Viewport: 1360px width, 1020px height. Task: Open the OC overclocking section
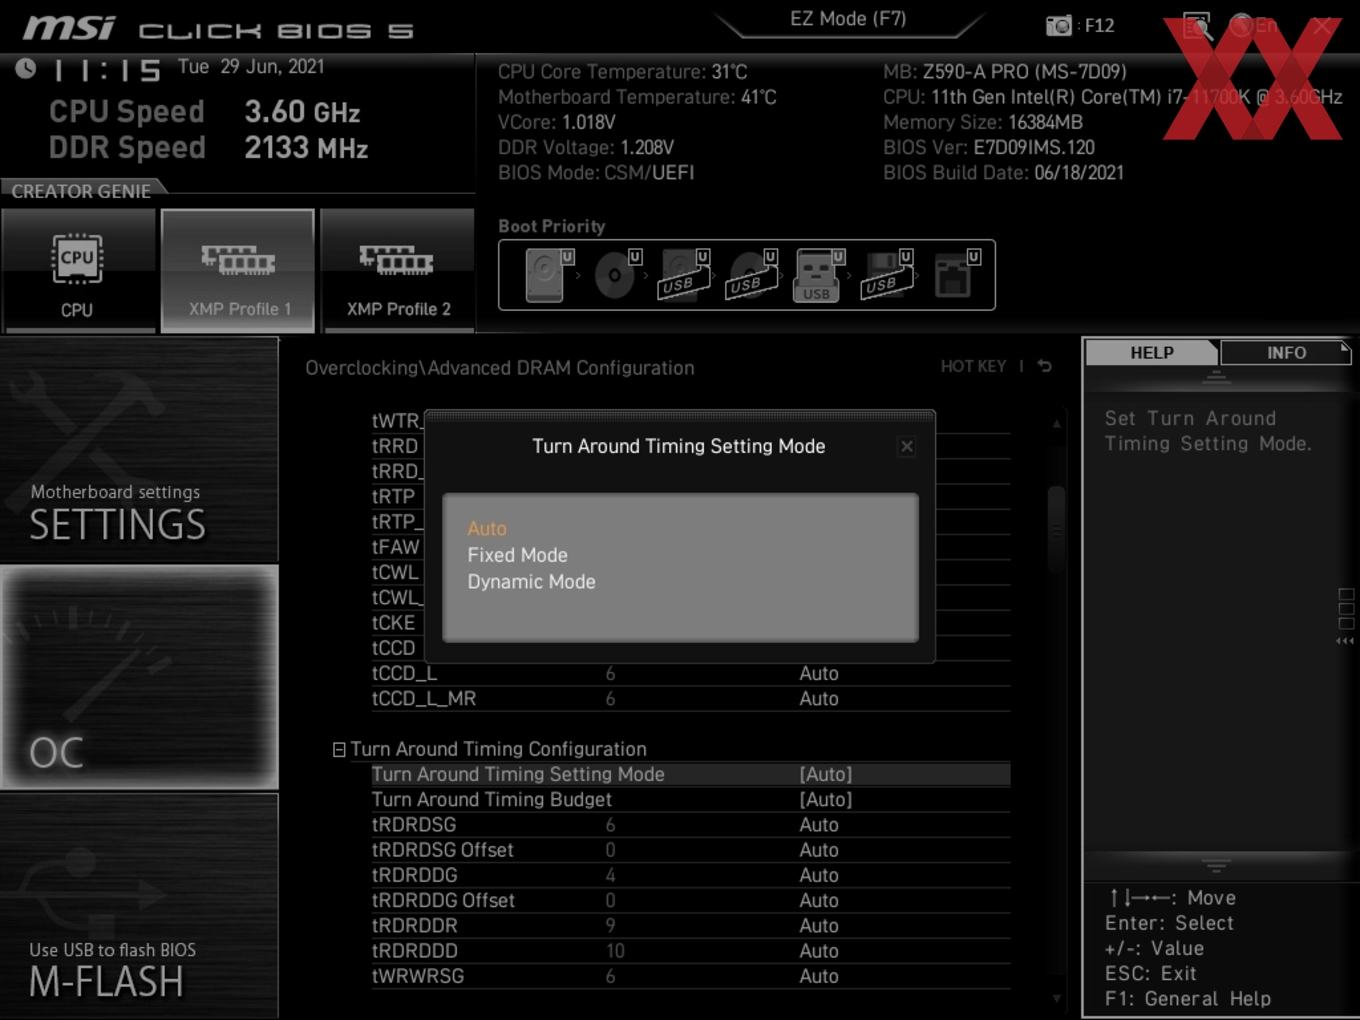[x=139, y=677]
